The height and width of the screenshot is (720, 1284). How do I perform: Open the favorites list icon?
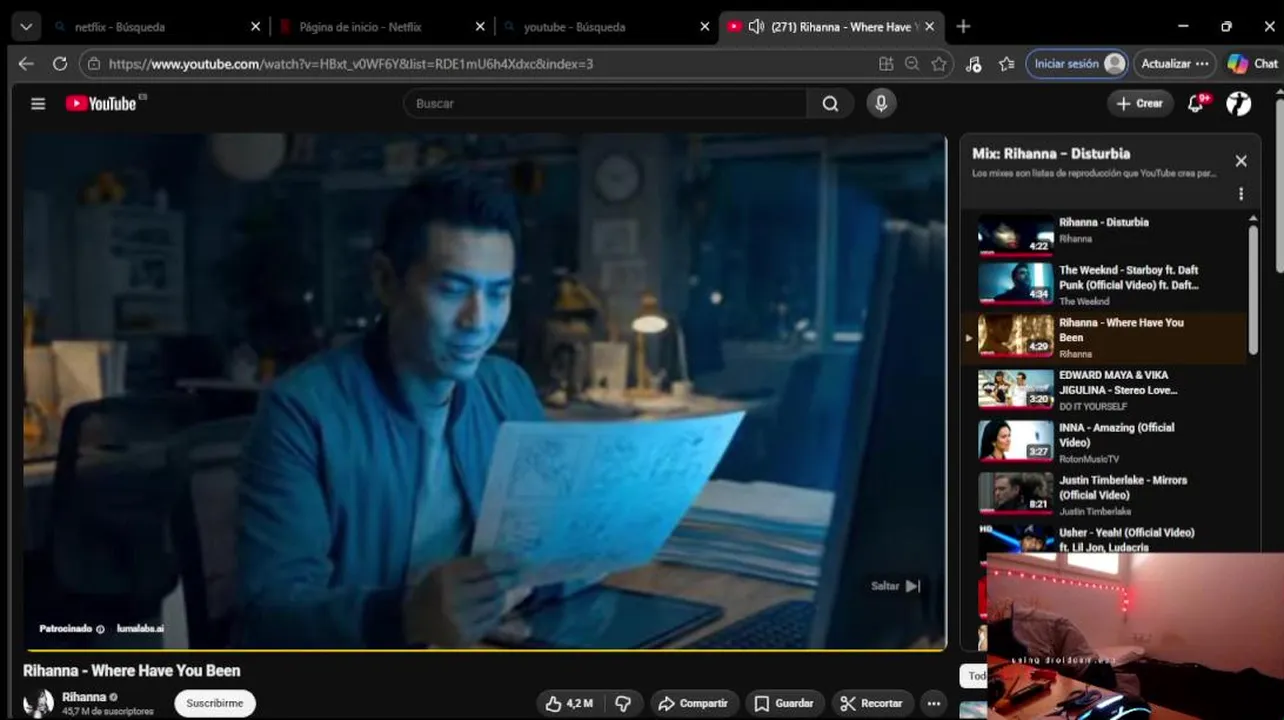tap(1007, 64)
